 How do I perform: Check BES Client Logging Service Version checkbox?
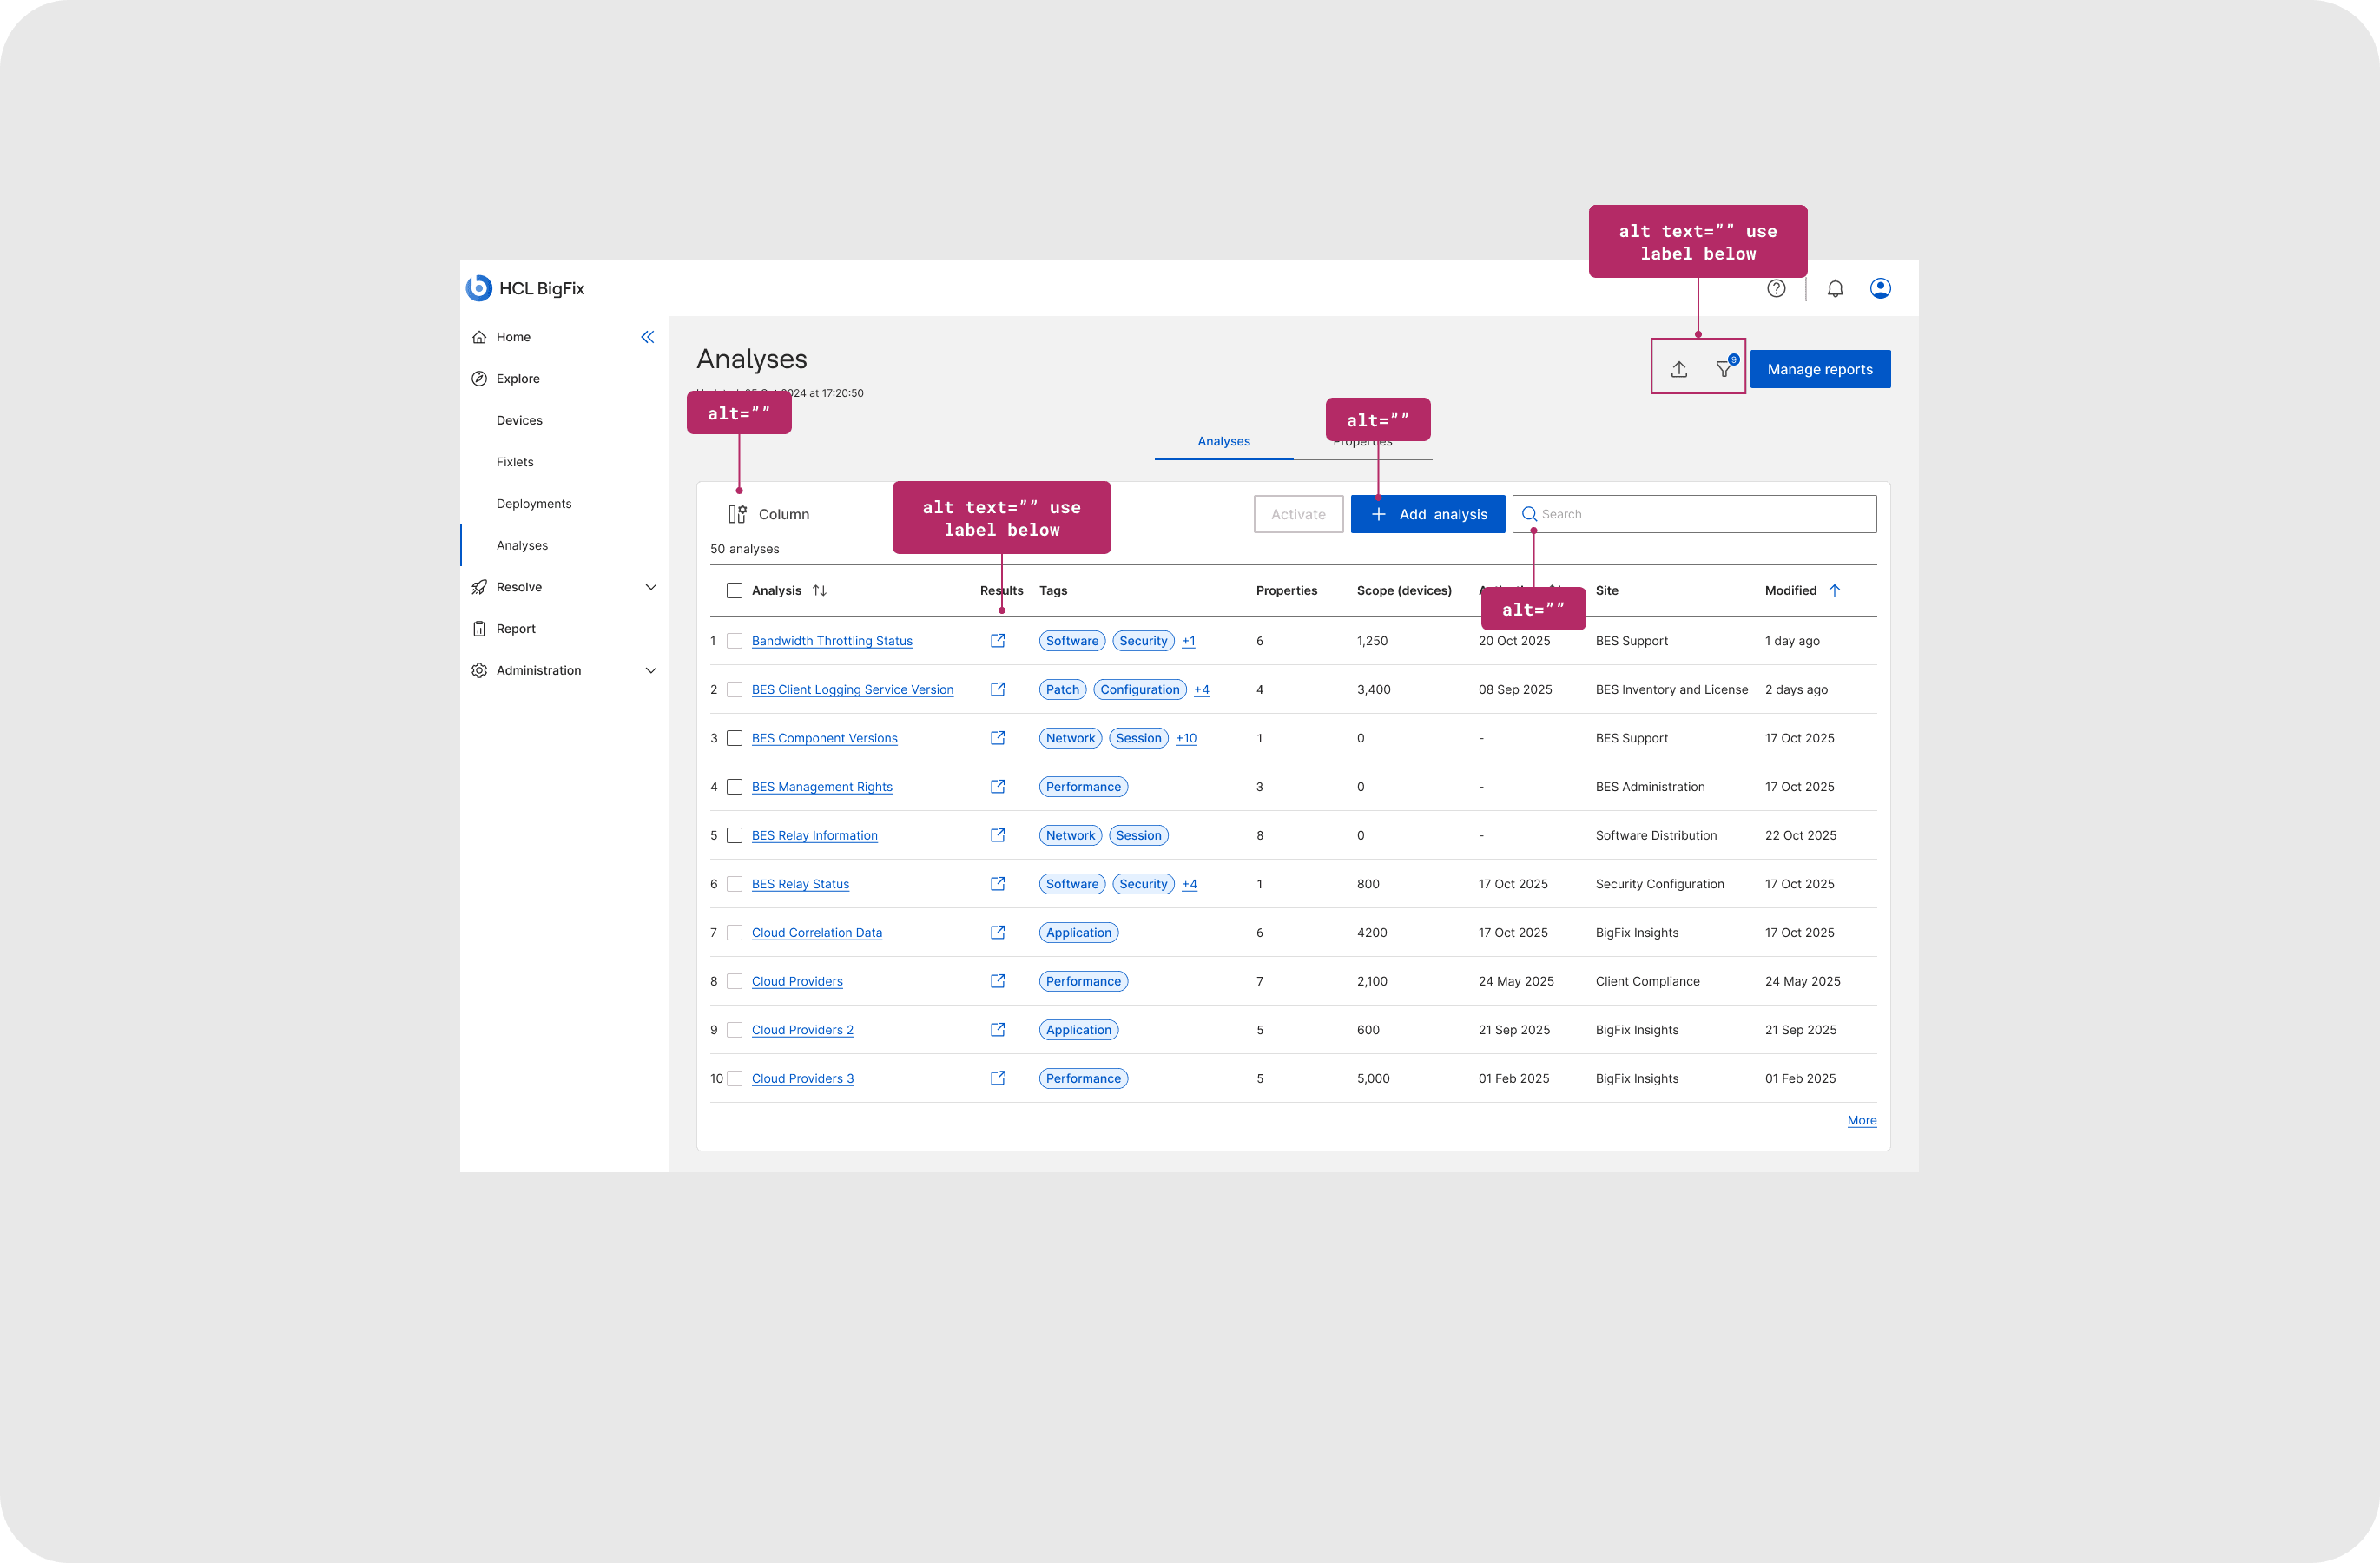point(734,689)
